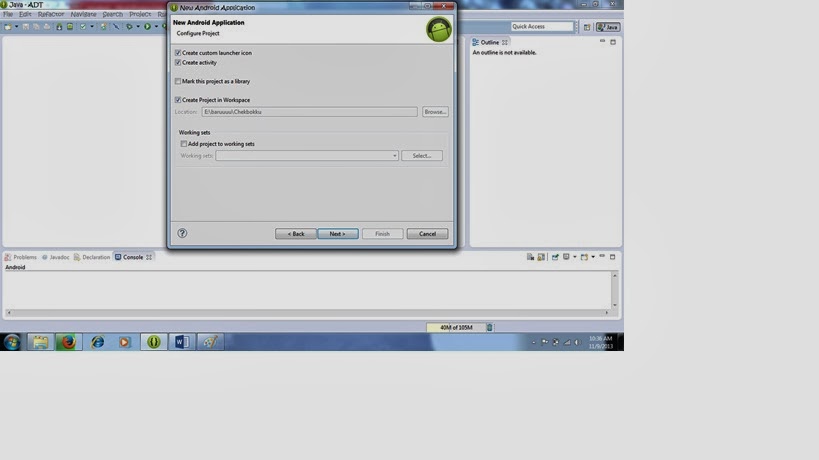Click the Next button in wizard
The image size is (819, 460).
(337, 233)
